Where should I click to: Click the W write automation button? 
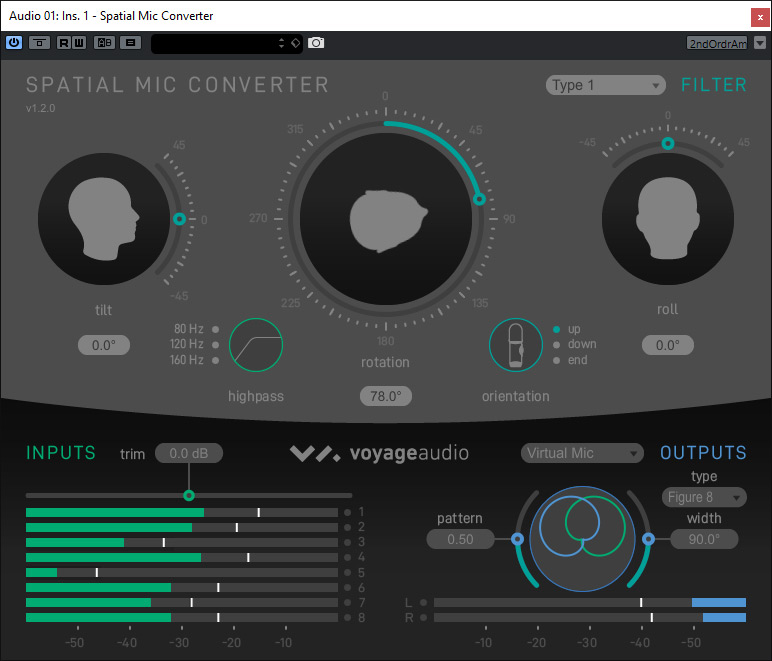point(78,43)
